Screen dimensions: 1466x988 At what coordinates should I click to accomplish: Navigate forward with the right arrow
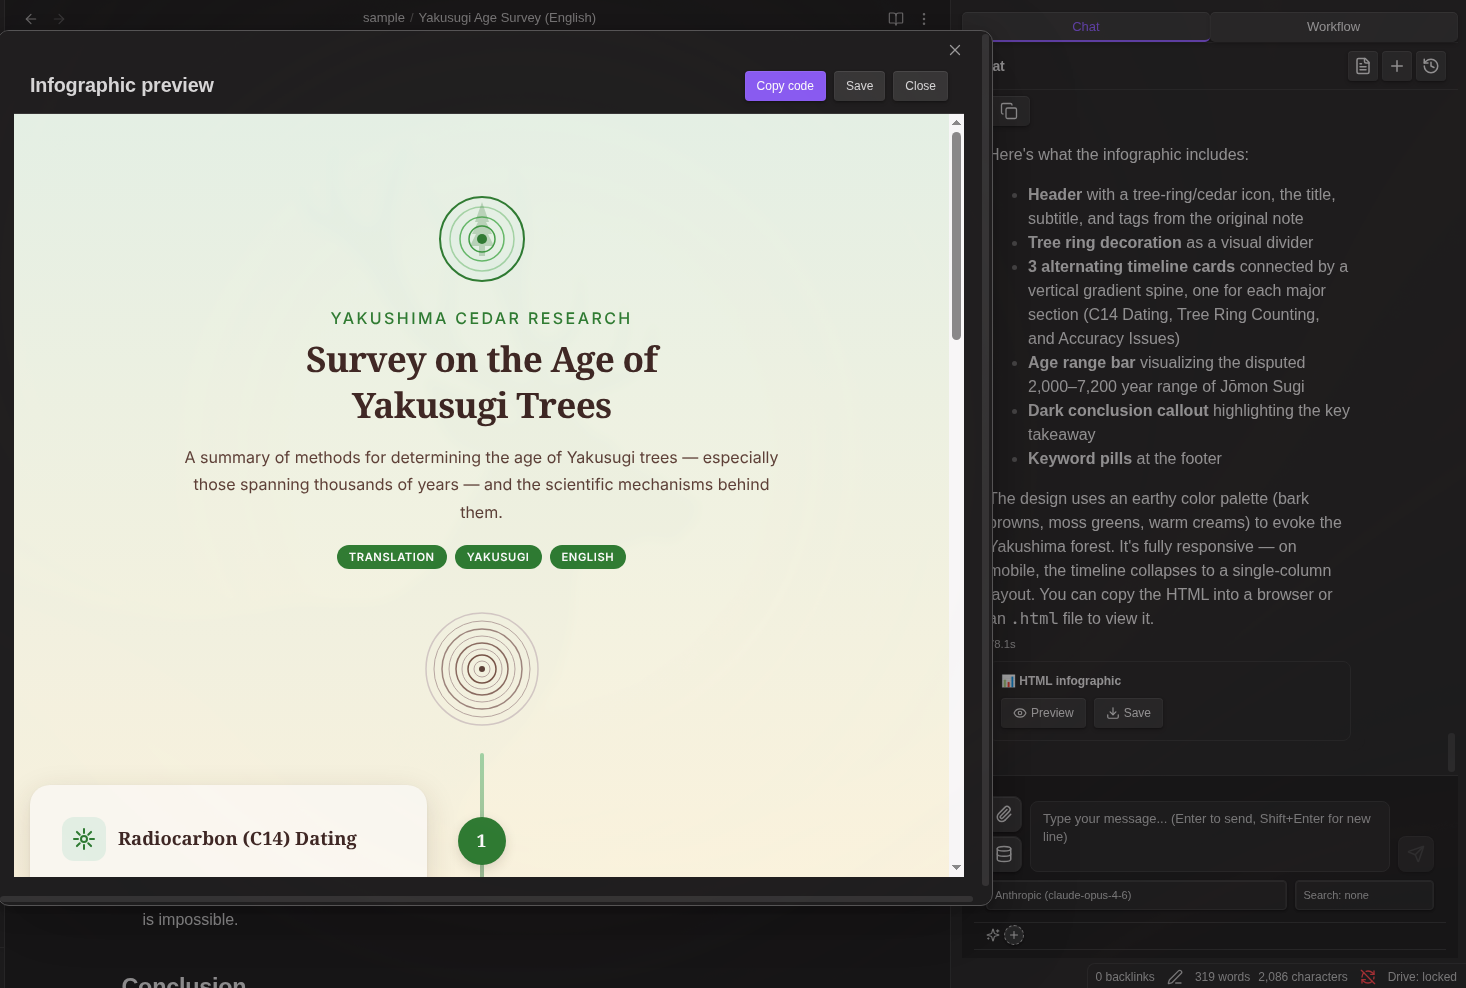click(x=59, y=18)
